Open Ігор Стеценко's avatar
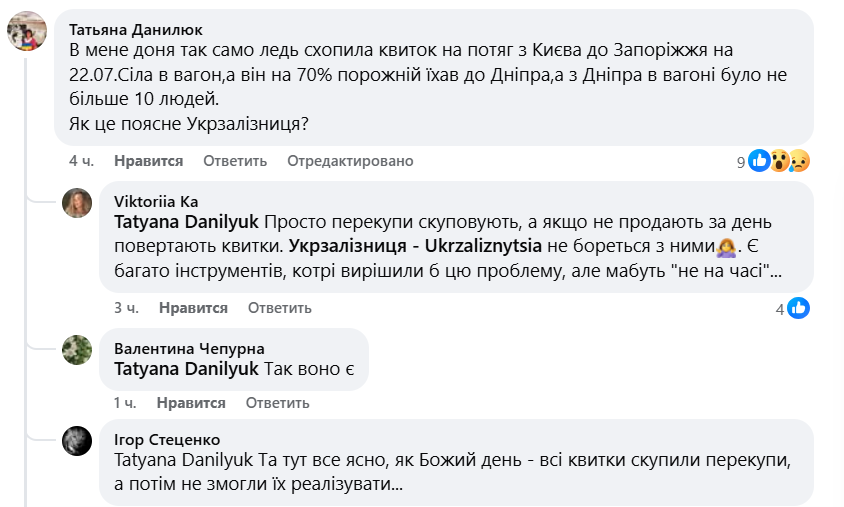This screenshot has width=844, height=507. [78, 441]
